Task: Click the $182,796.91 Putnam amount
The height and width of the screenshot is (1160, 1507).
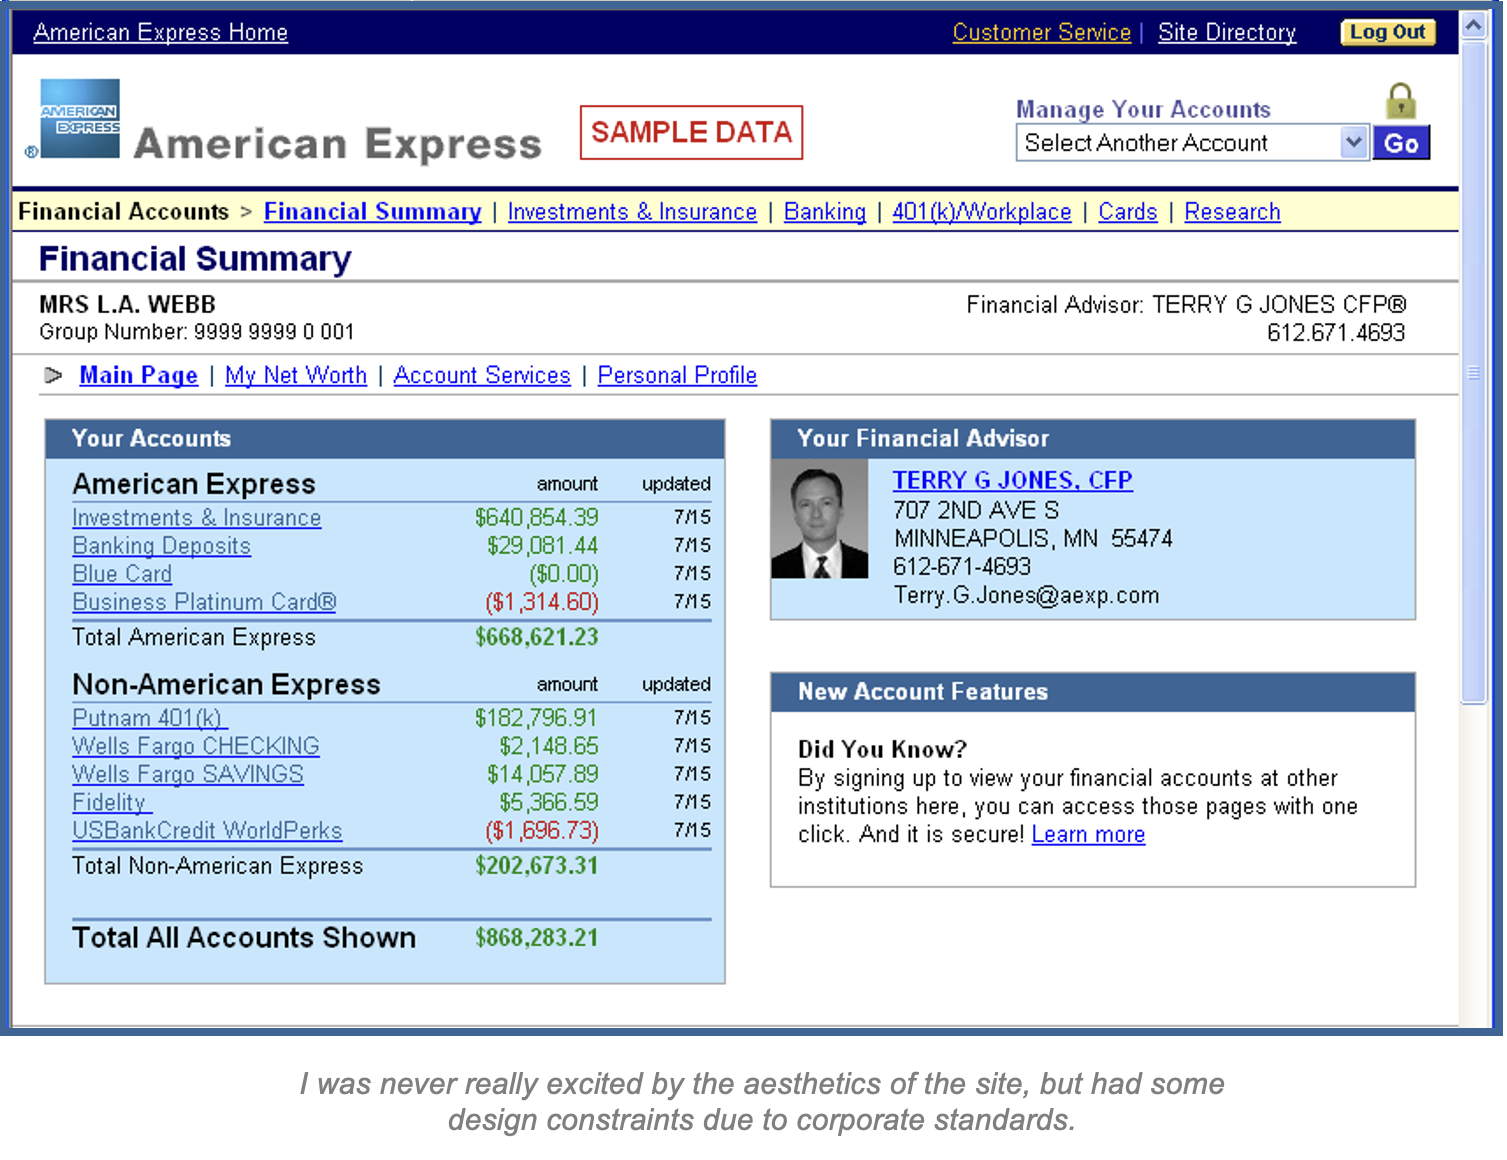Action: (x=536, y=718)
